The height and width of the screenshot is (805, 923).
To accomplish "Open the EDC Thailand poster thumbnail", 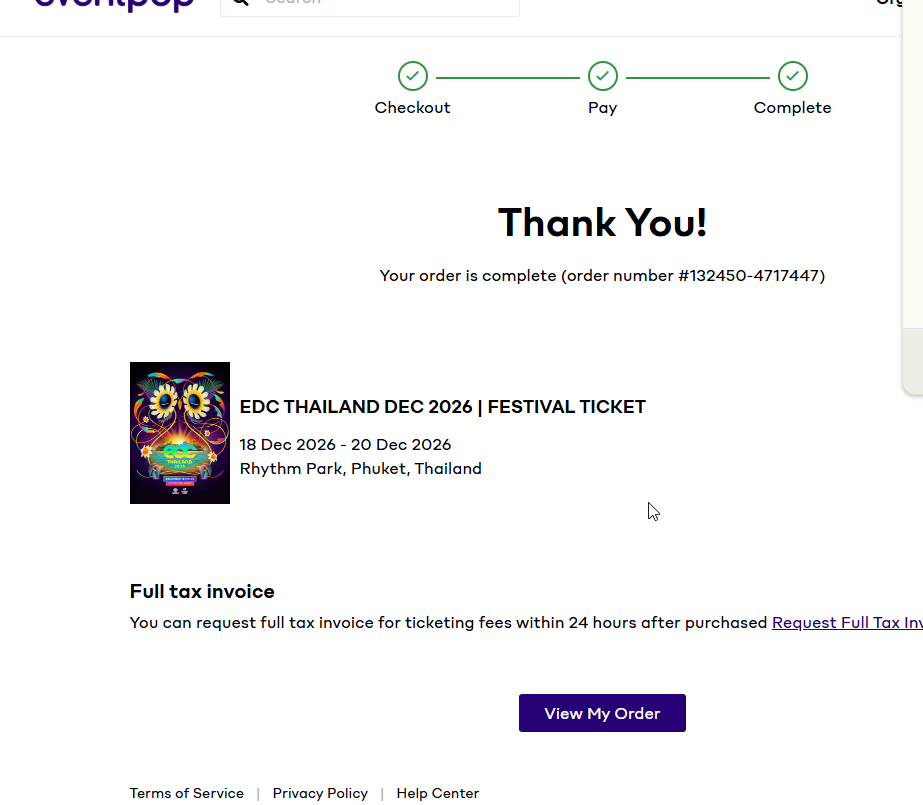I will click(x=180, y=433).
